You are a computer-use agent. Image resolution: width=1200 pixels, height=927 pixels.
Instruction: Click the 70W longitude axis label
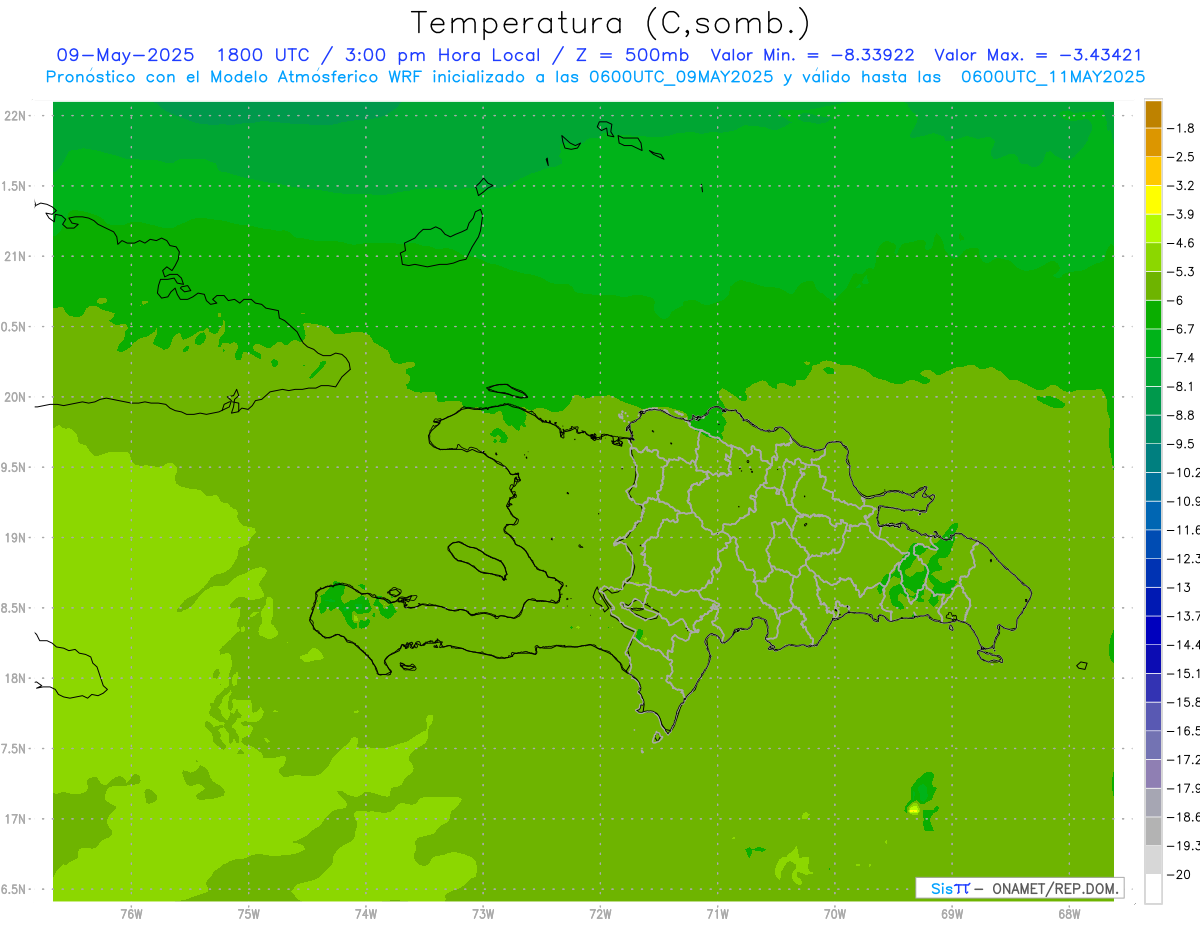pos(835,913)
